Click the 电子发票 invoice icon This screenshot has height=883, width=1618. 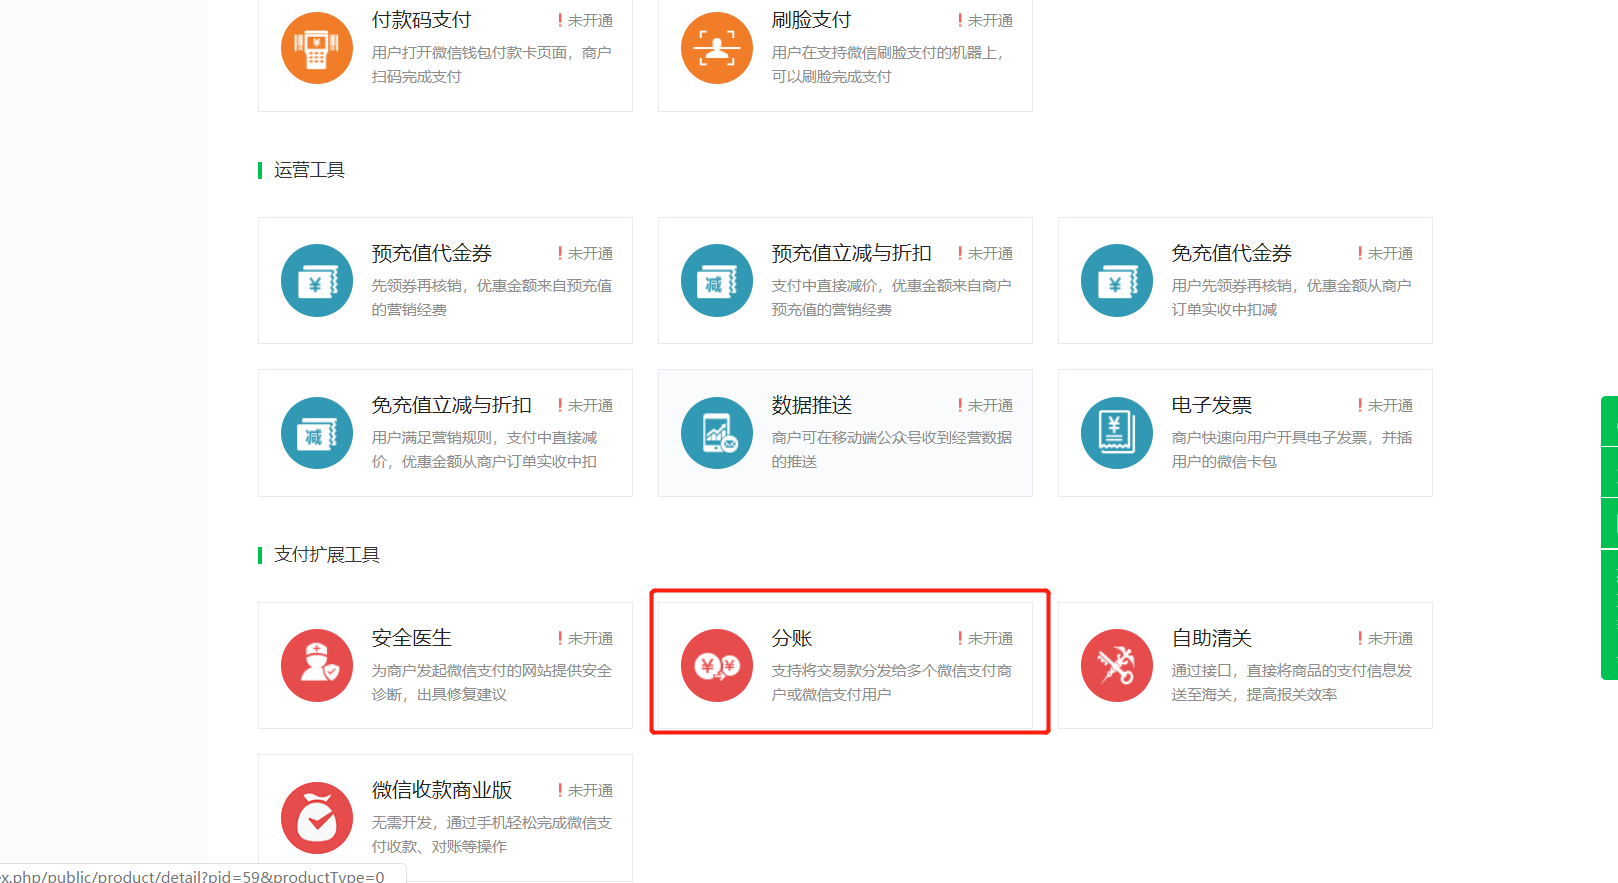click(x=1117, y=433)
